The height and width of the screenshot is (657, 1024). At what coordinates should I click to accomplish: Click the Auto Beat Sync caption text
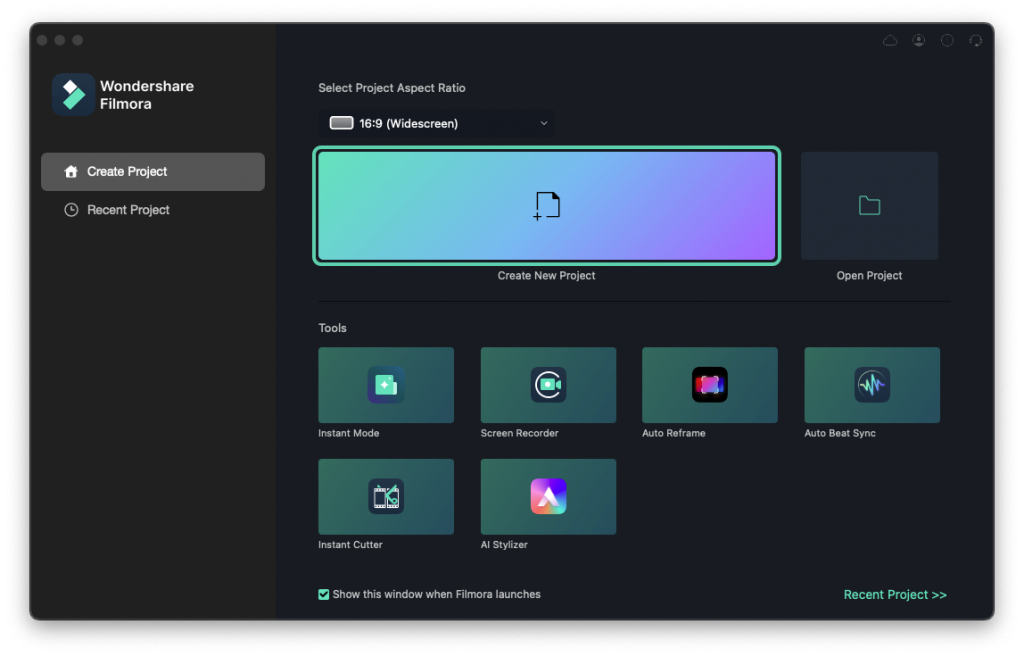tap(840, 433)
